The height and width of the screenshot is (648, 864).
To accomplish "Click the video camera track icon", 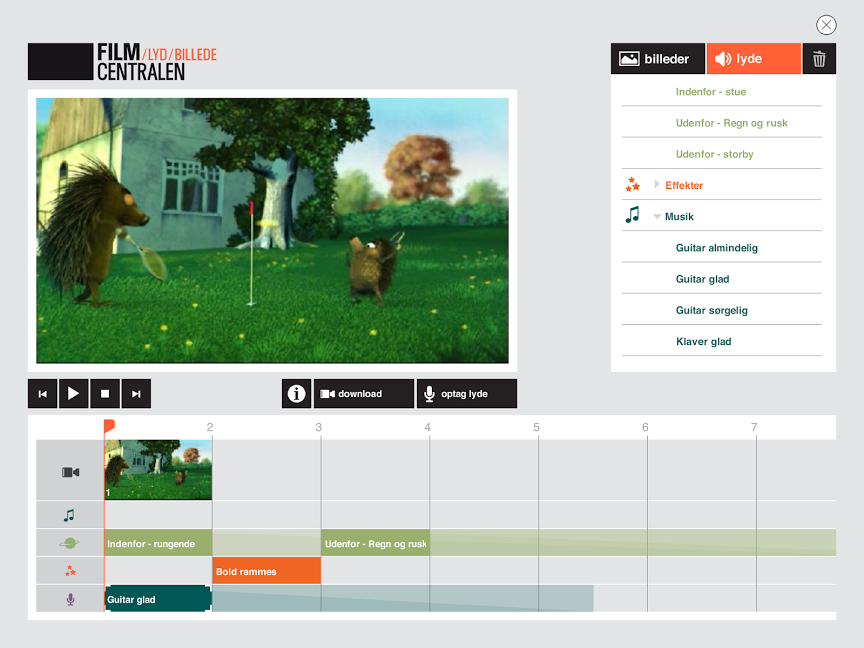I will pyautogui.click(x=71, y=472).
